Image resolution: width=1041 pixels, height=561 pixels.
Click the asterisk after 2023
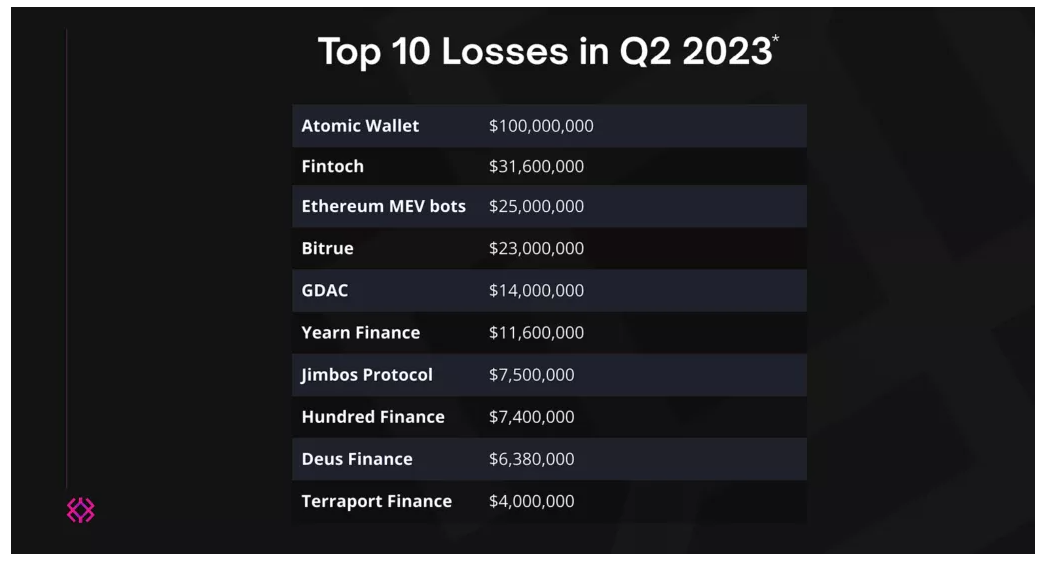[776, 38]
